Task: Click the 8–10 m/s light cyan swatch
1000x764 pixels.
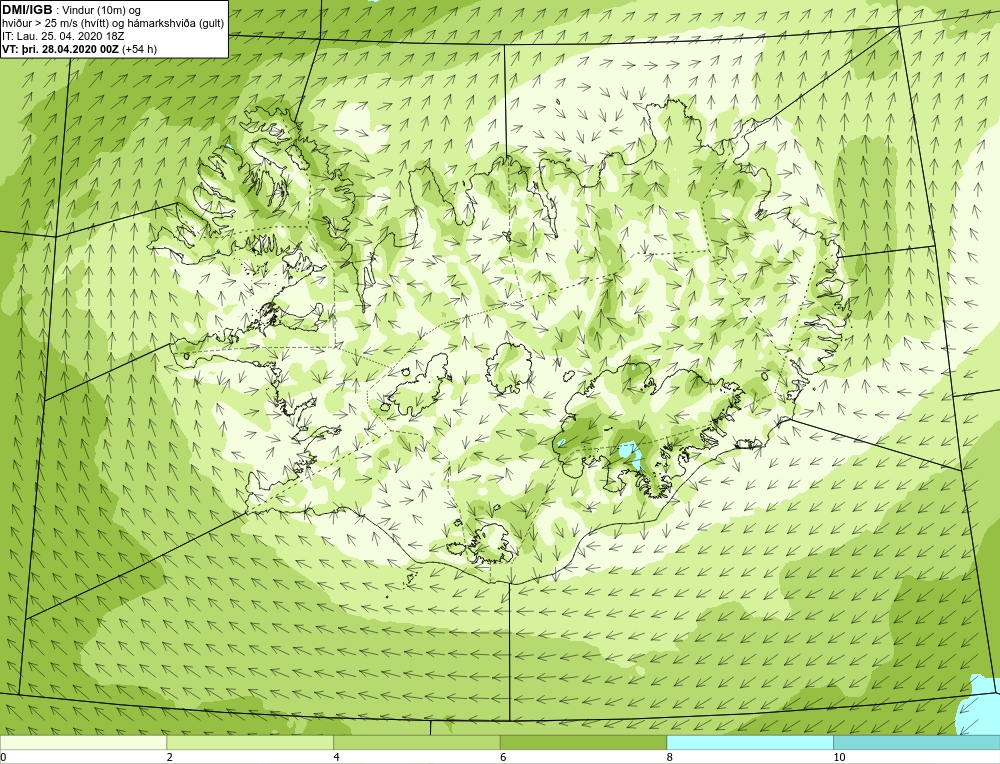Action: pyautogui.click(x=750, y=742)
